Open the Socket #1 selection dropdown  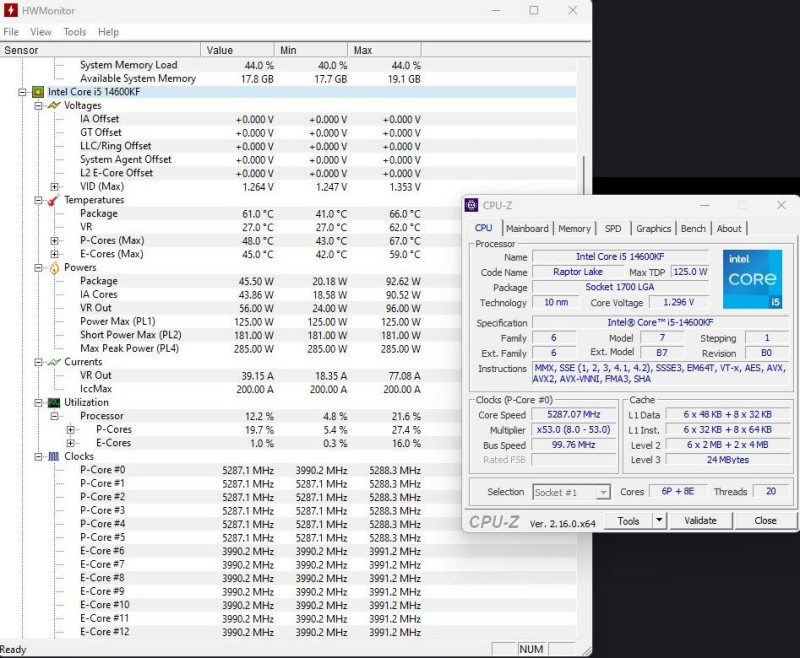[x=571, y=492]
